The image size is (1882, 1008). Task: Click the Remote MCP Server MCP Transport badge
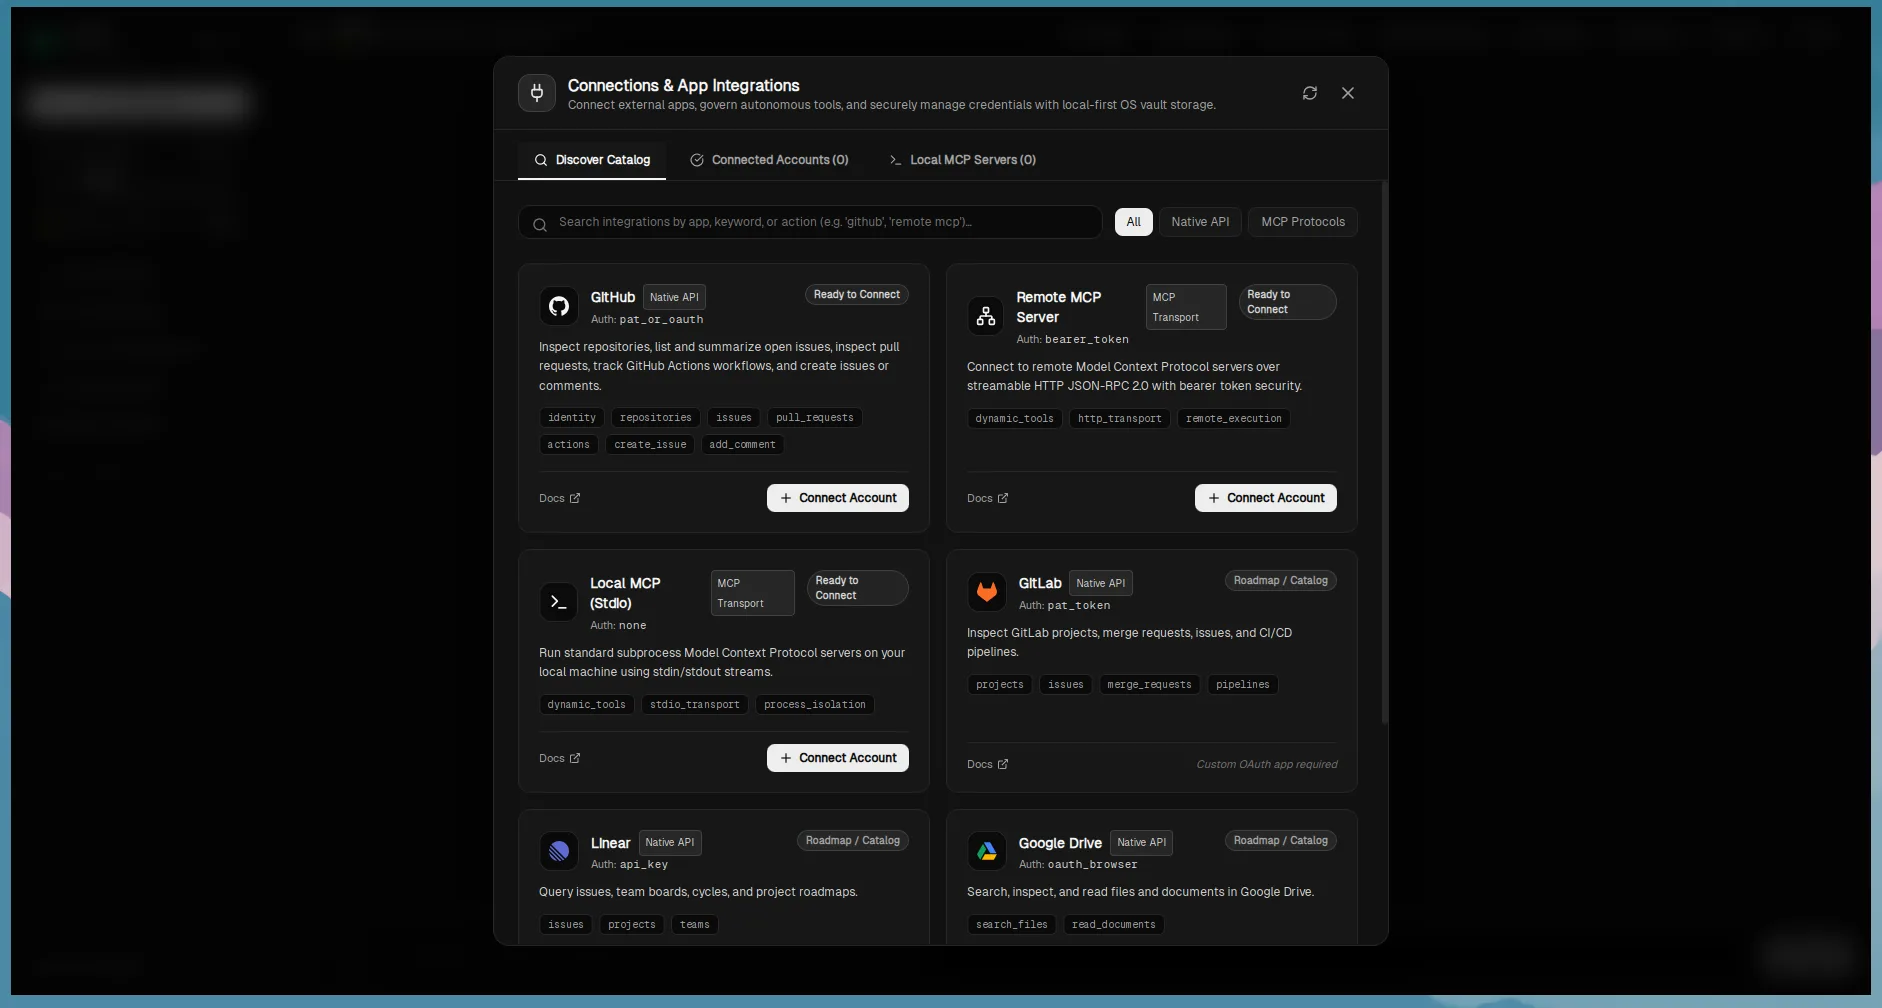pos(1186,307)
